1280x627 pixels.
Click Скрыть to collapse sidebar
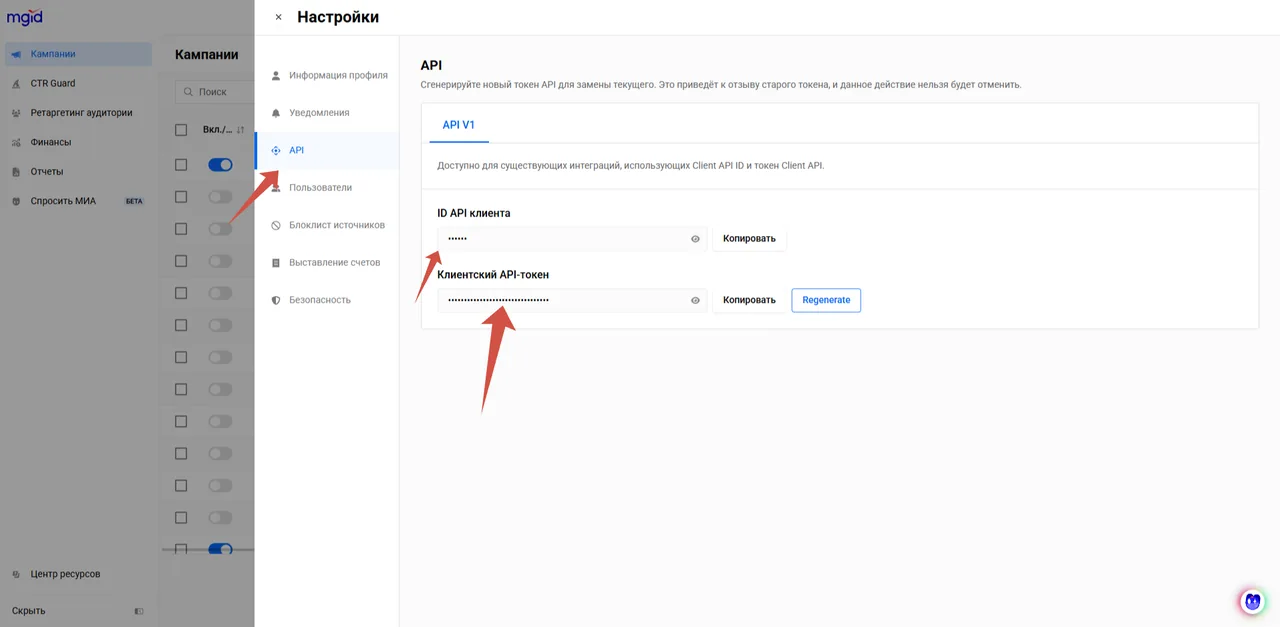(x=28, y=611)
